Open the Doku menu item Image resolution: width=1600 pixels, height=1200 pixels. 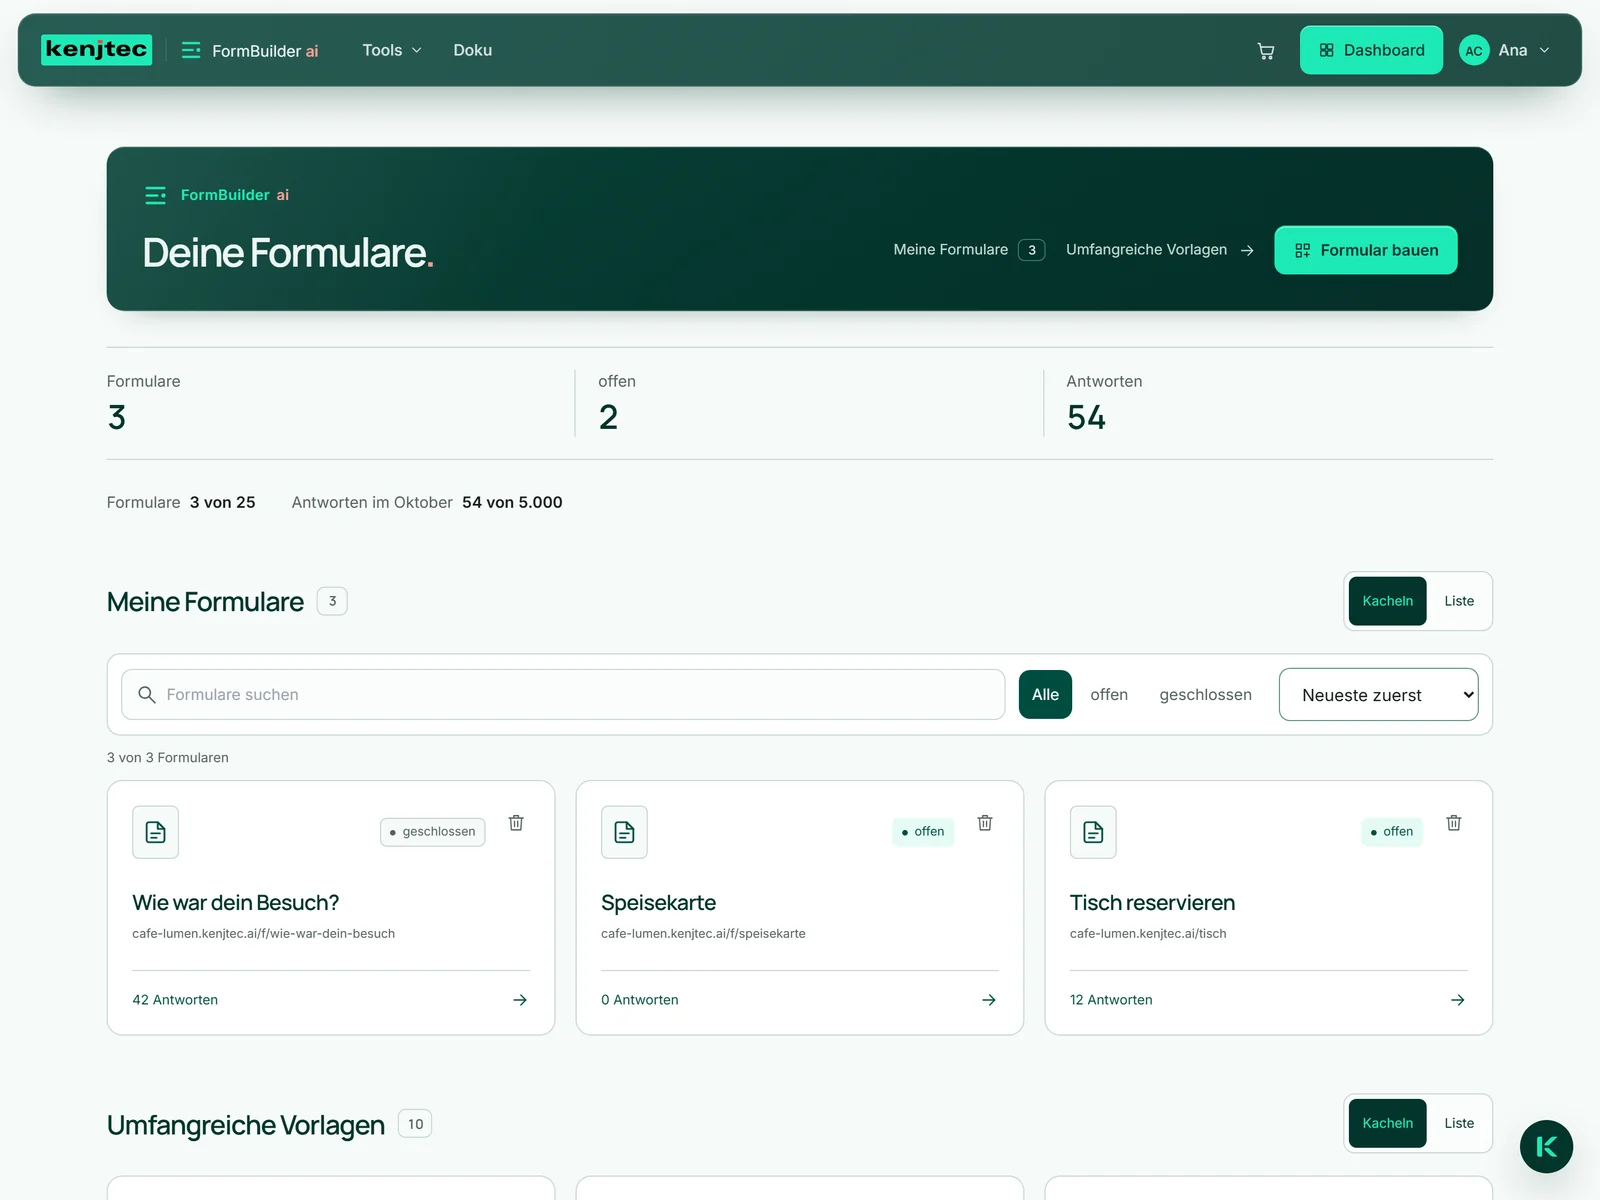[473, 50]
